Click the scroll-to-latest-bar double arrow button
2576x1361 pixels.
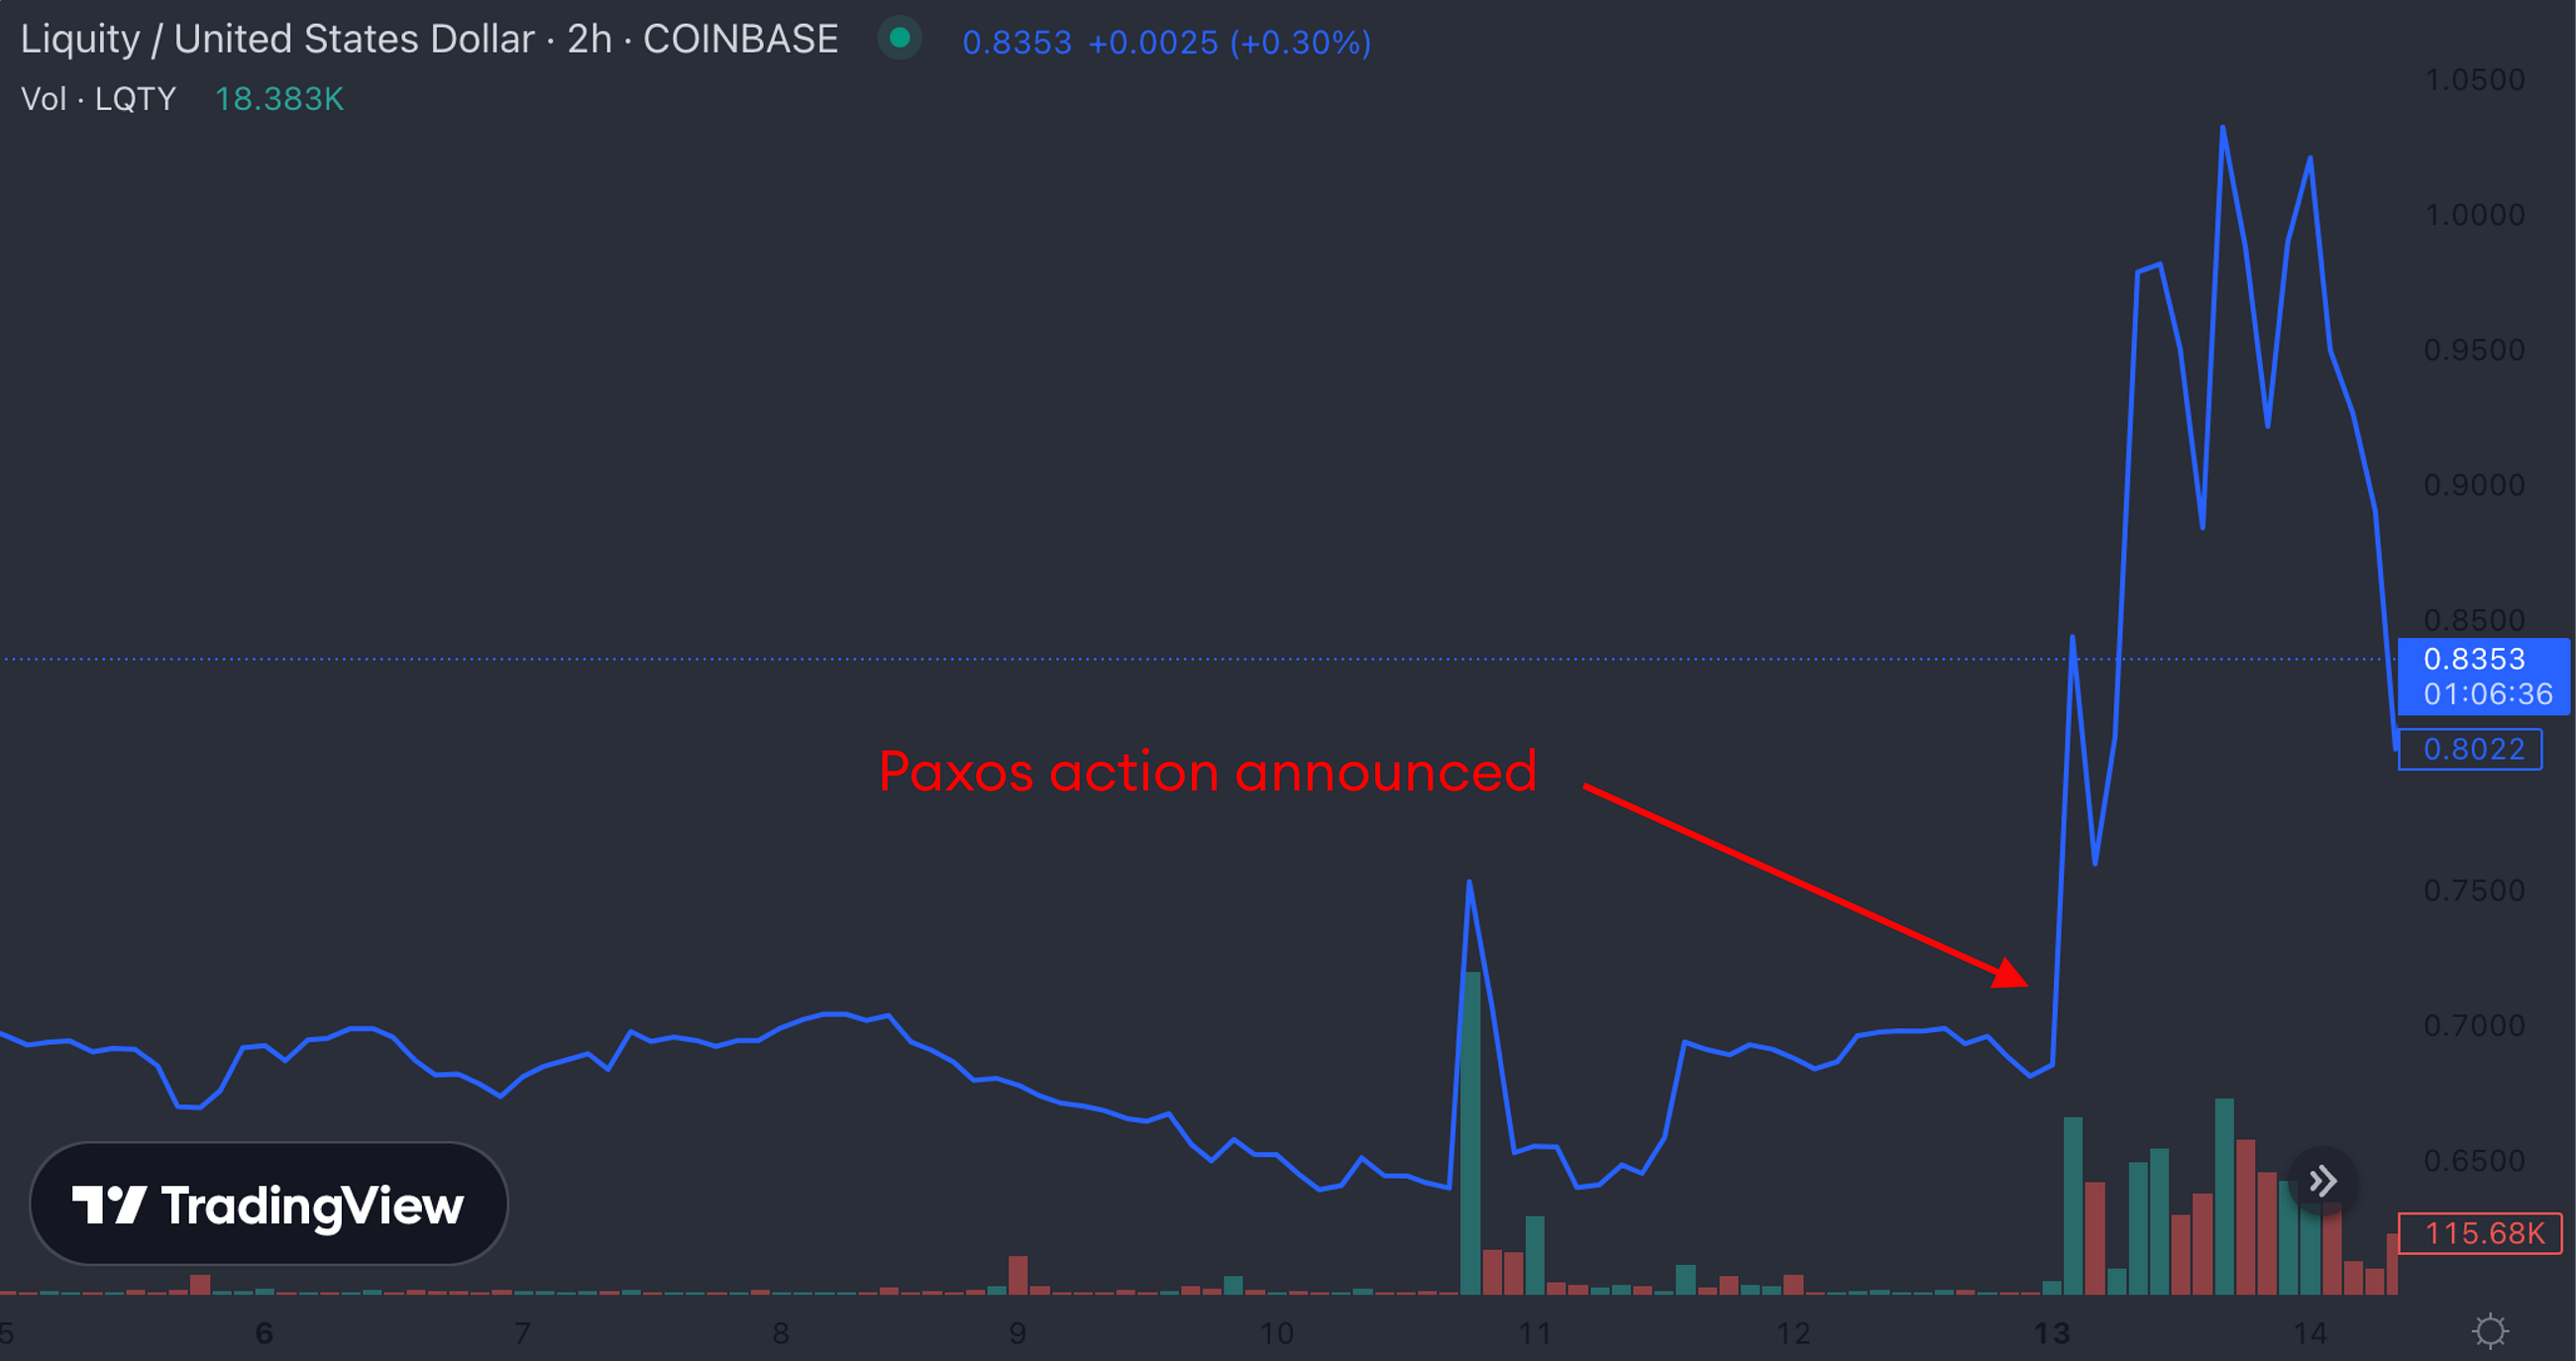pos(2322,1181)
